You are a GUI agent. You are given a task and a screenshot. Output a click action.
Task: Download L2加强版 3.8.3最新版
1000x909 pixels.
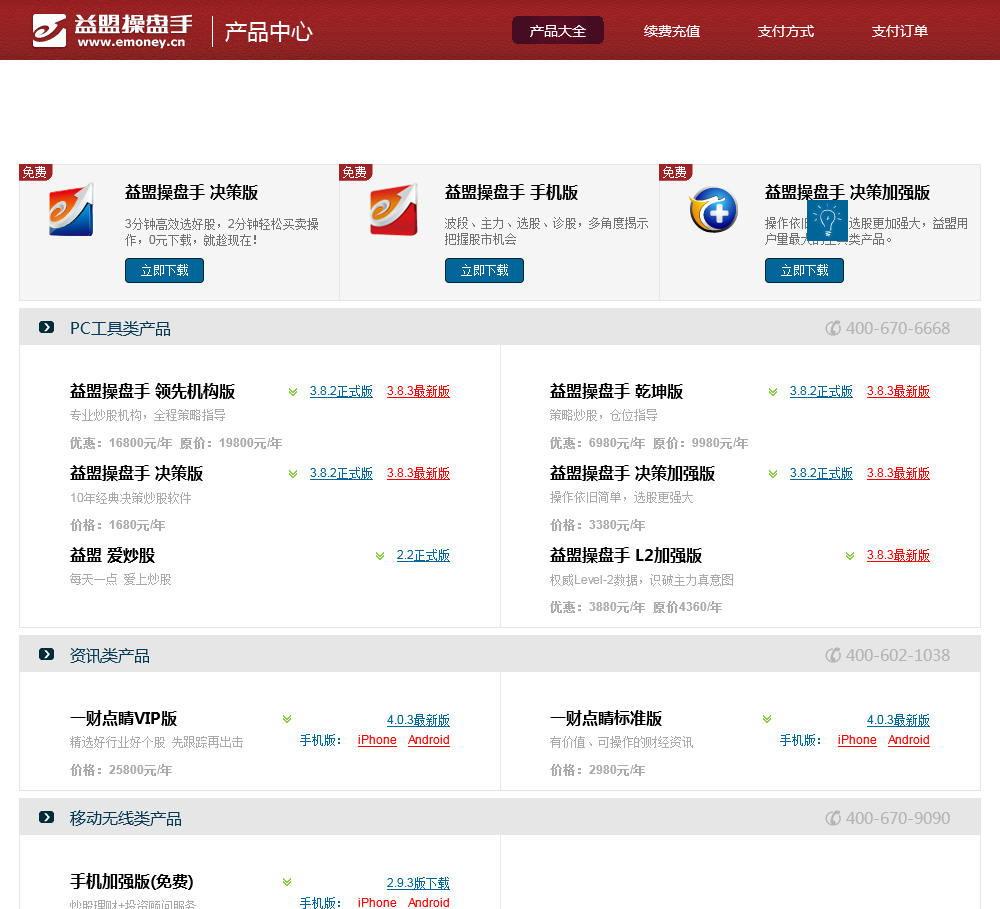click(899, 555)
